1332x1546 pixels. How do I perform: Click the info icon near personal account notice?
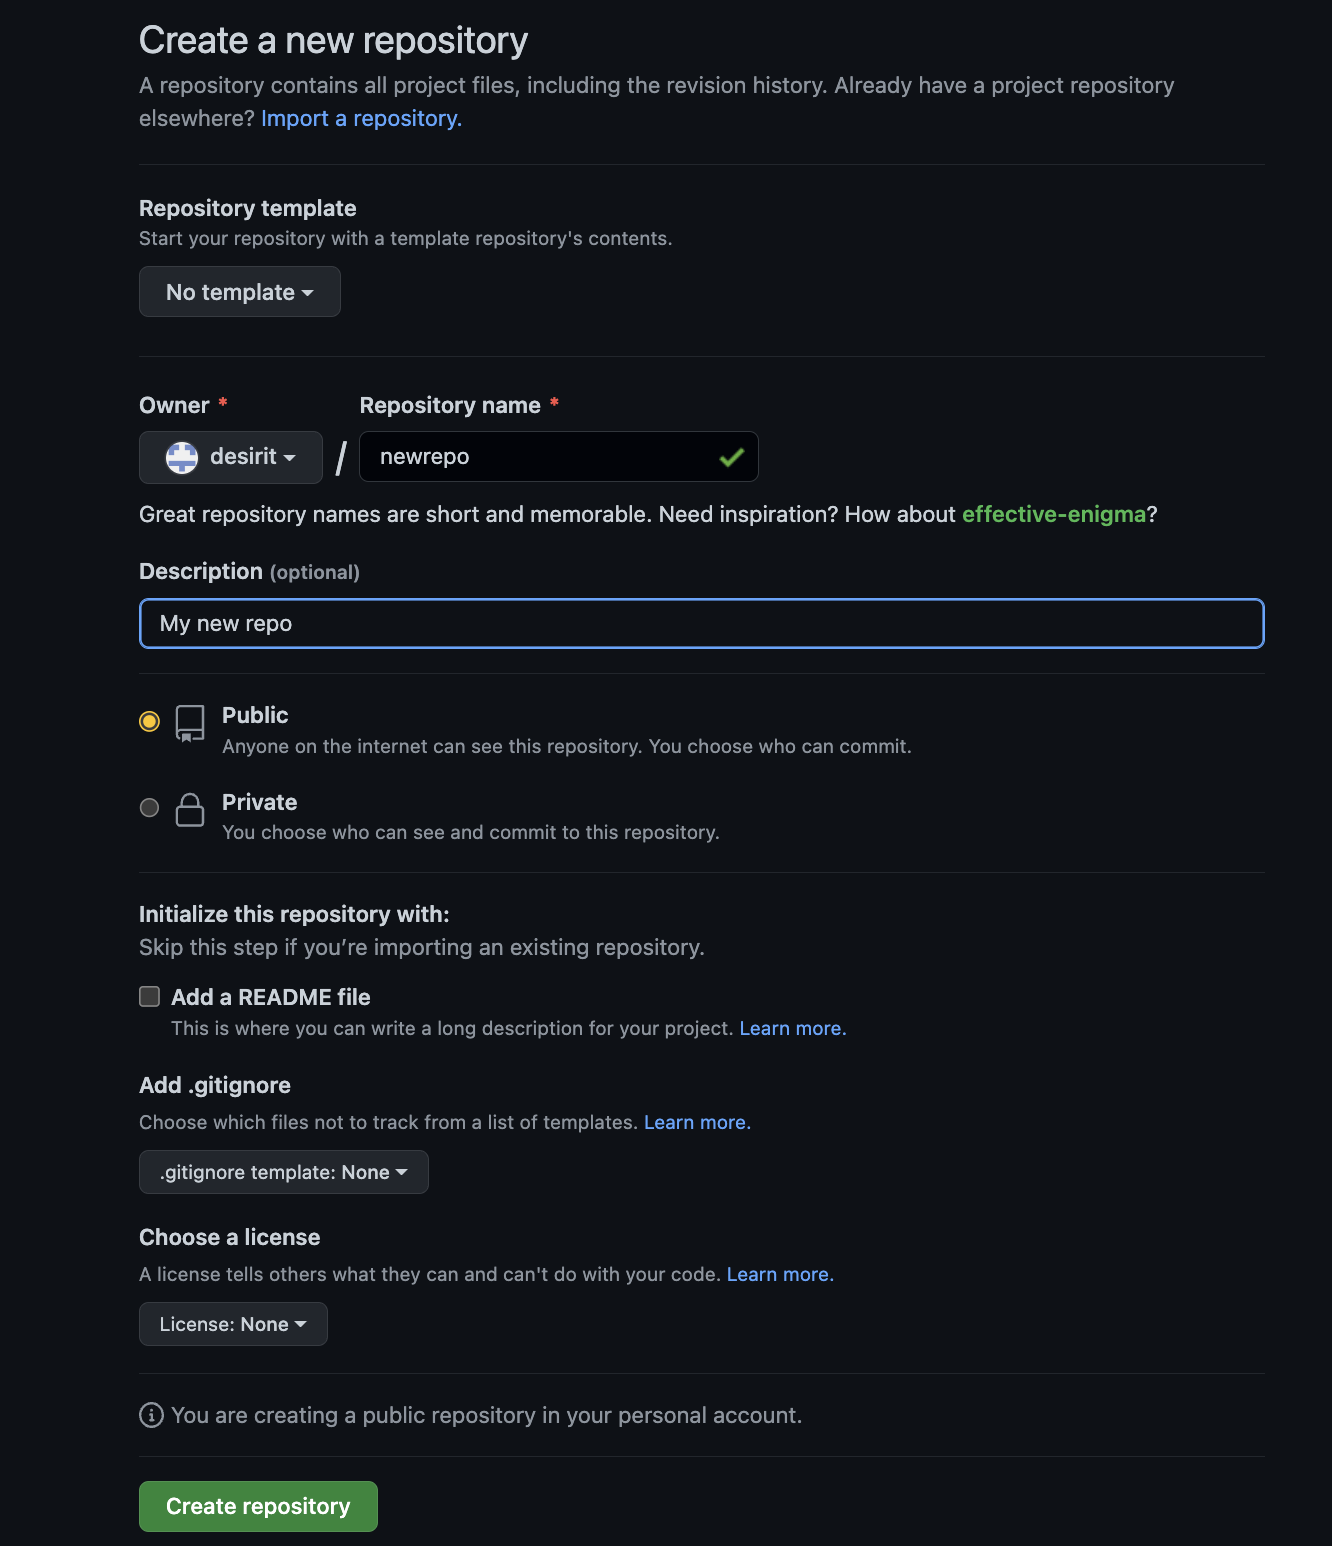(x=151, y=1415)
